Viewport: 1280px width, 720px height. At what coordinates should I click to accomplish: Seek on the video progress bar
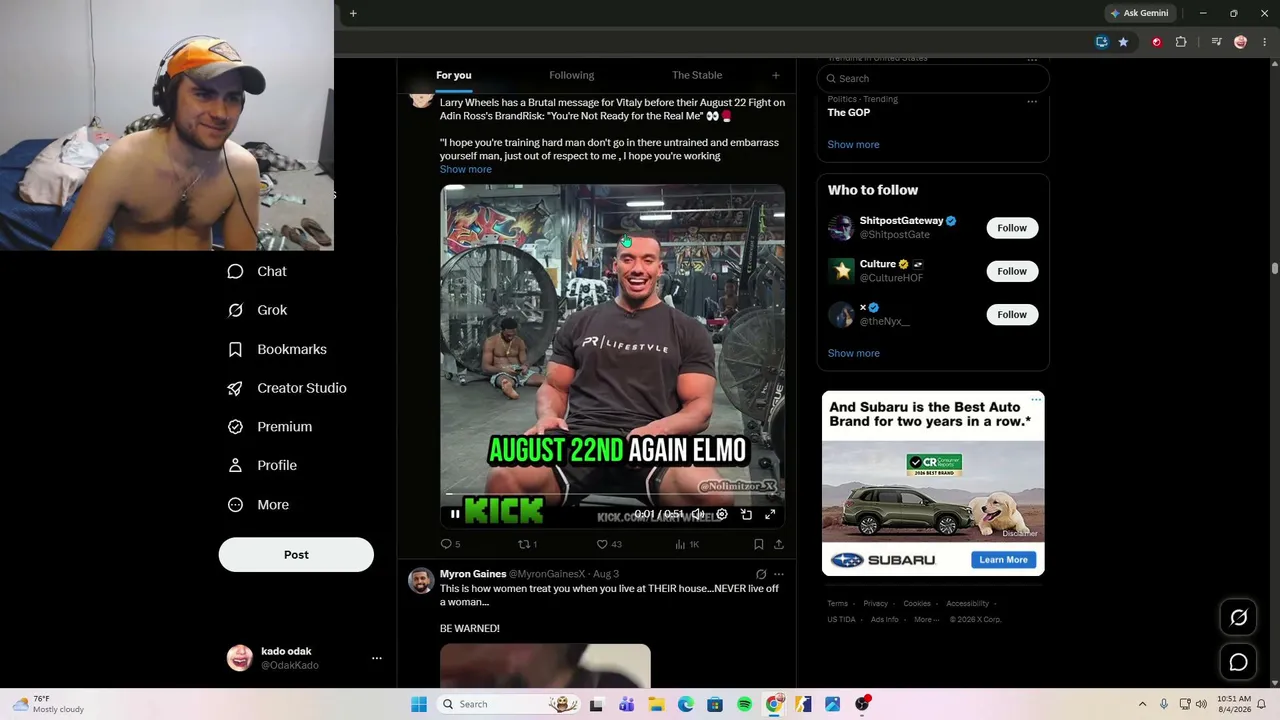click(612, 495)
